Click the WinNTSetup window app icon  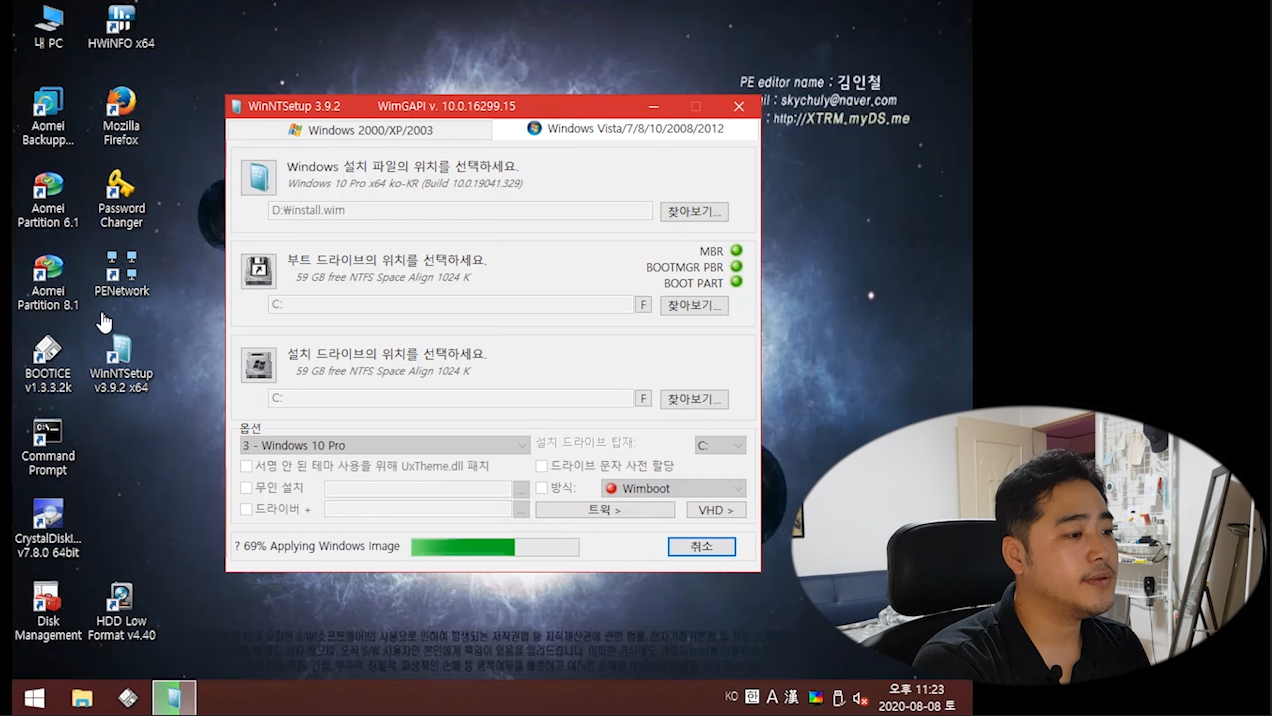pyautogui.click(x=236, y=106)
